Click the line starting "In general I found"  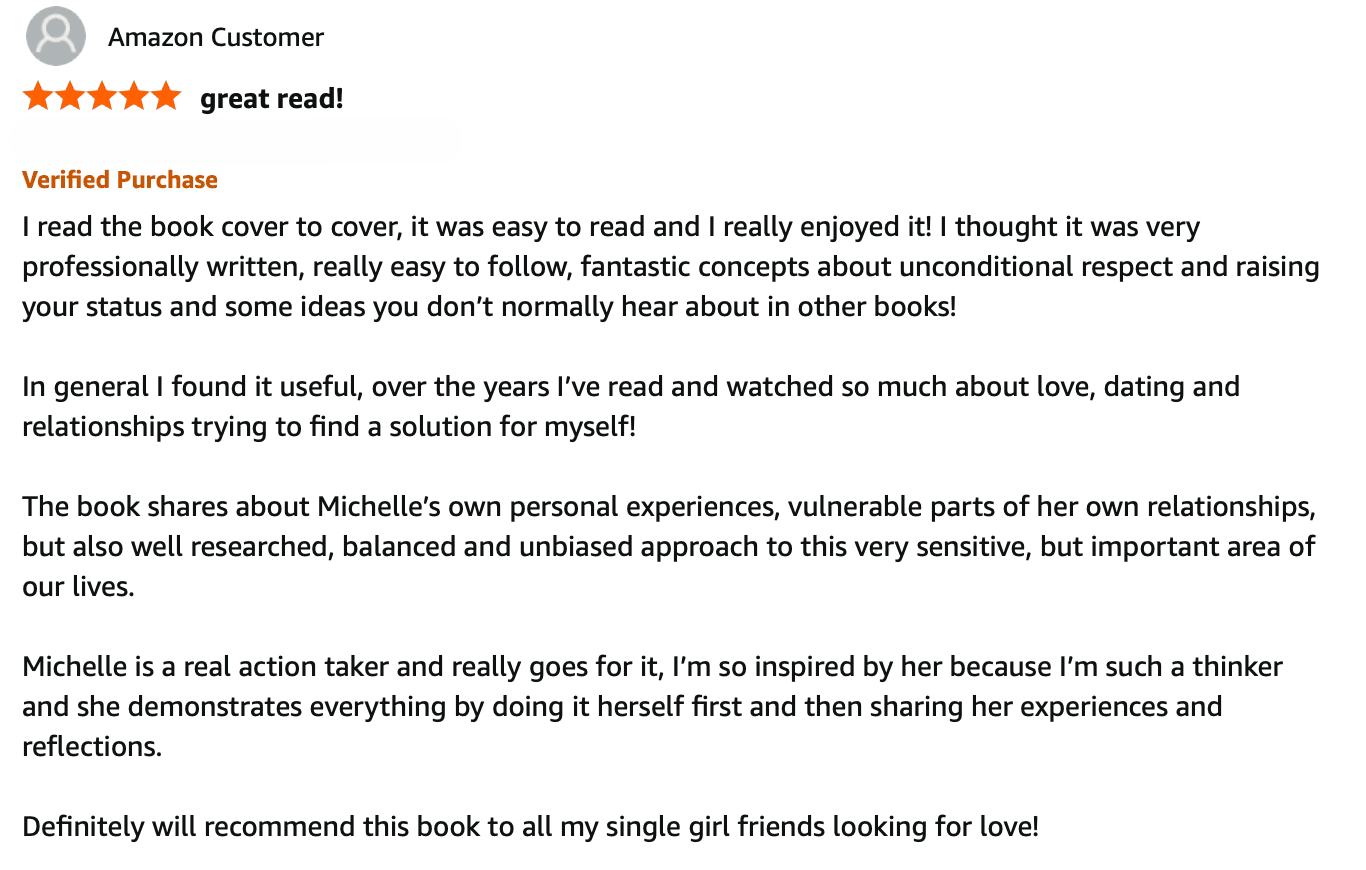[x=630, y=387]
